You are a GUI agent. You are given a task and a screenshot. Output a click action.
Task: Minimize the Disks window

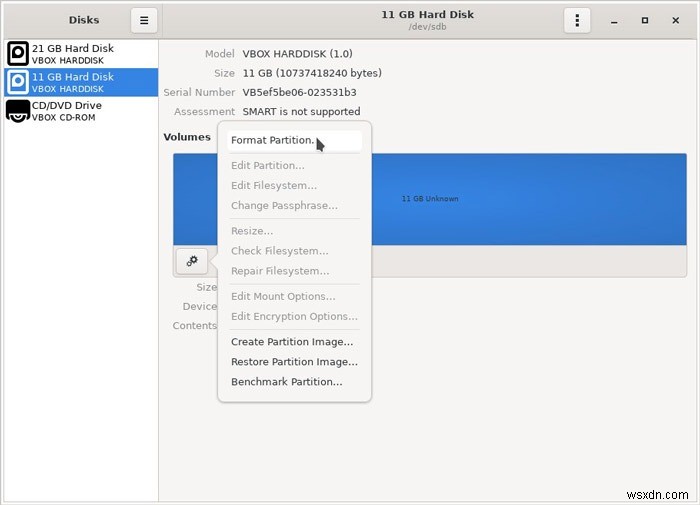tap(614, 21)
